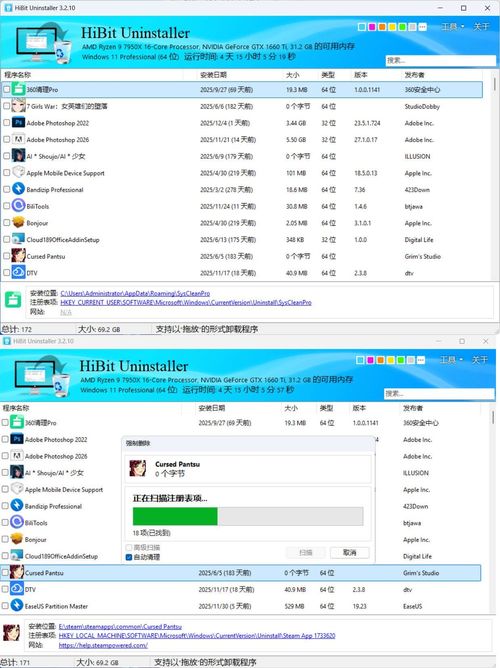This screenshot has width=500, height=668.
Task: Click the 搜索 search field in bottom window
Action: 439,394
